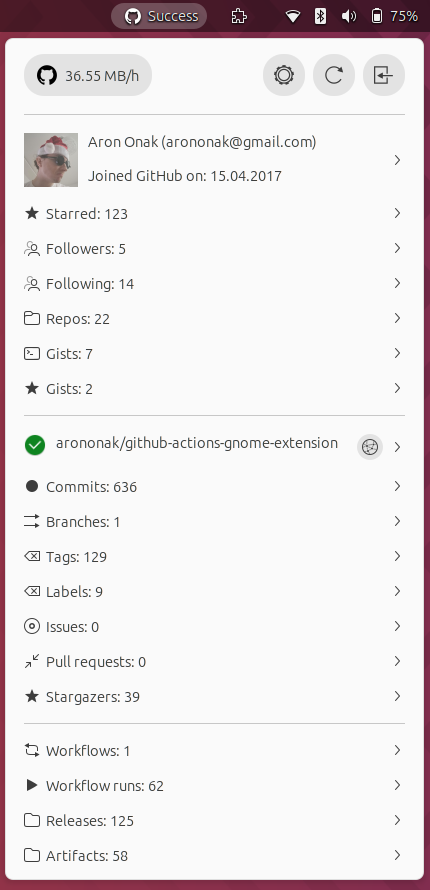Screen dimensions: 430x890
Task: Click the refresh arrow icon
Action: point(334,75)
